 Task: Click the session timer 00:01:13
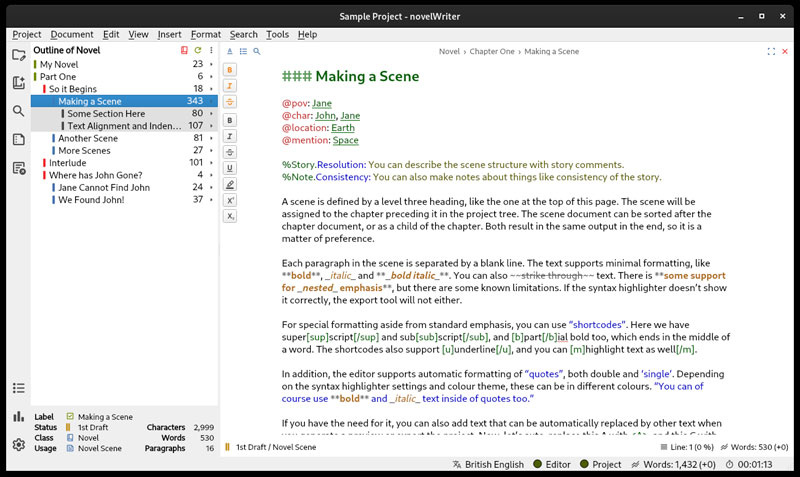pos(749,464)
